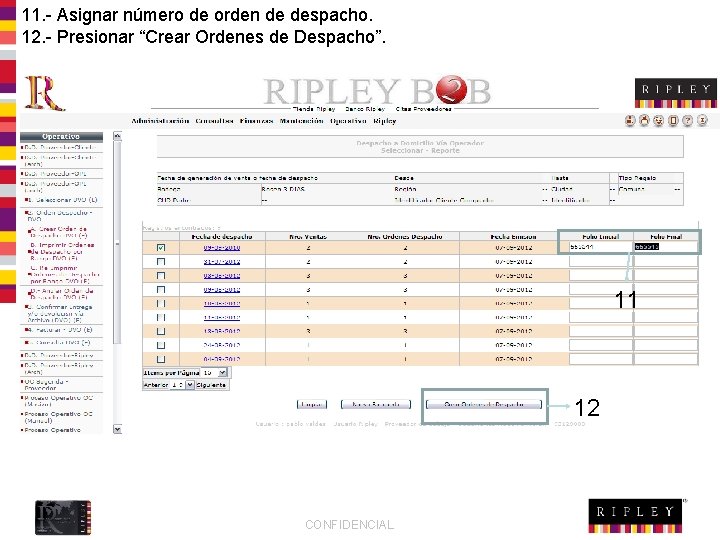Click the Fecha Emisión column header

pyautogui.click(x=513, y=237)
